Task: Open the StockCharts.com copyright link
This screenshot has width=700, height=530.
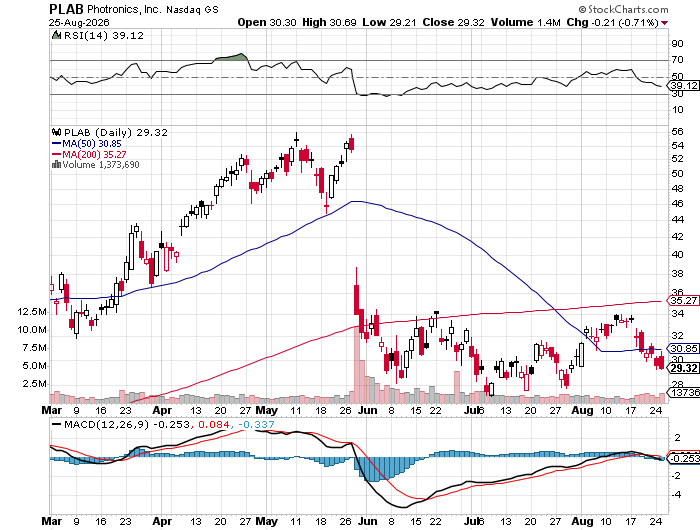Action: [623, 9]
